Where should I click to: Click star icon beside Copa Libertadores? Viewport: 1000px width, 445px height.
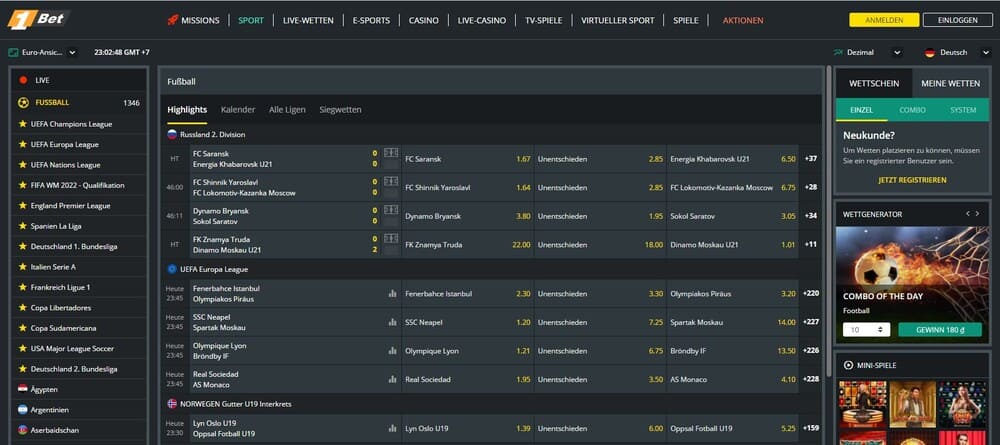coord(23,308)
